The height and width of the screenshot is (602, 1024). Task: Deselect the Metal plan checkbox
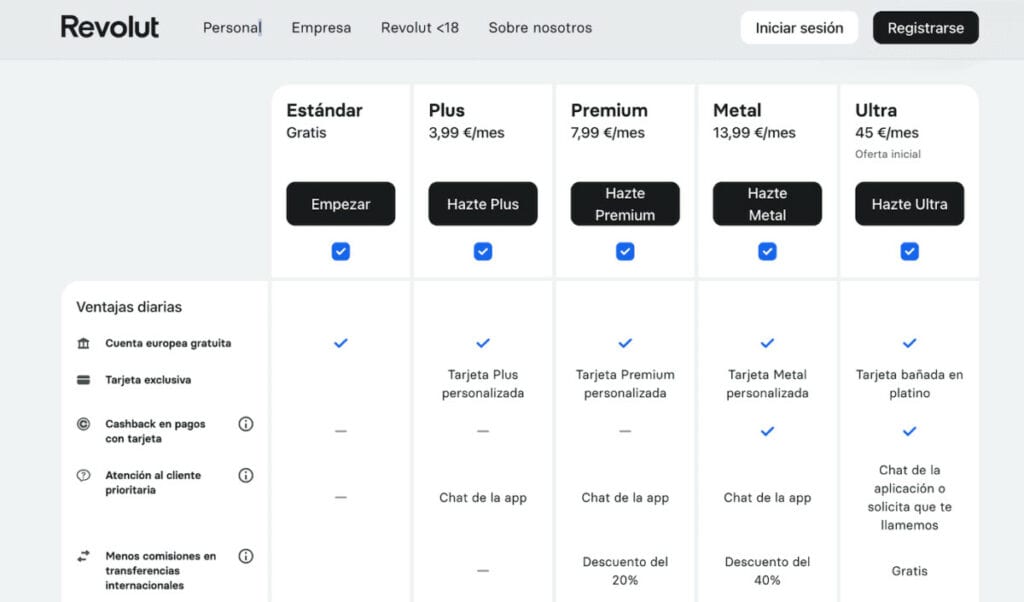[767, 252]
